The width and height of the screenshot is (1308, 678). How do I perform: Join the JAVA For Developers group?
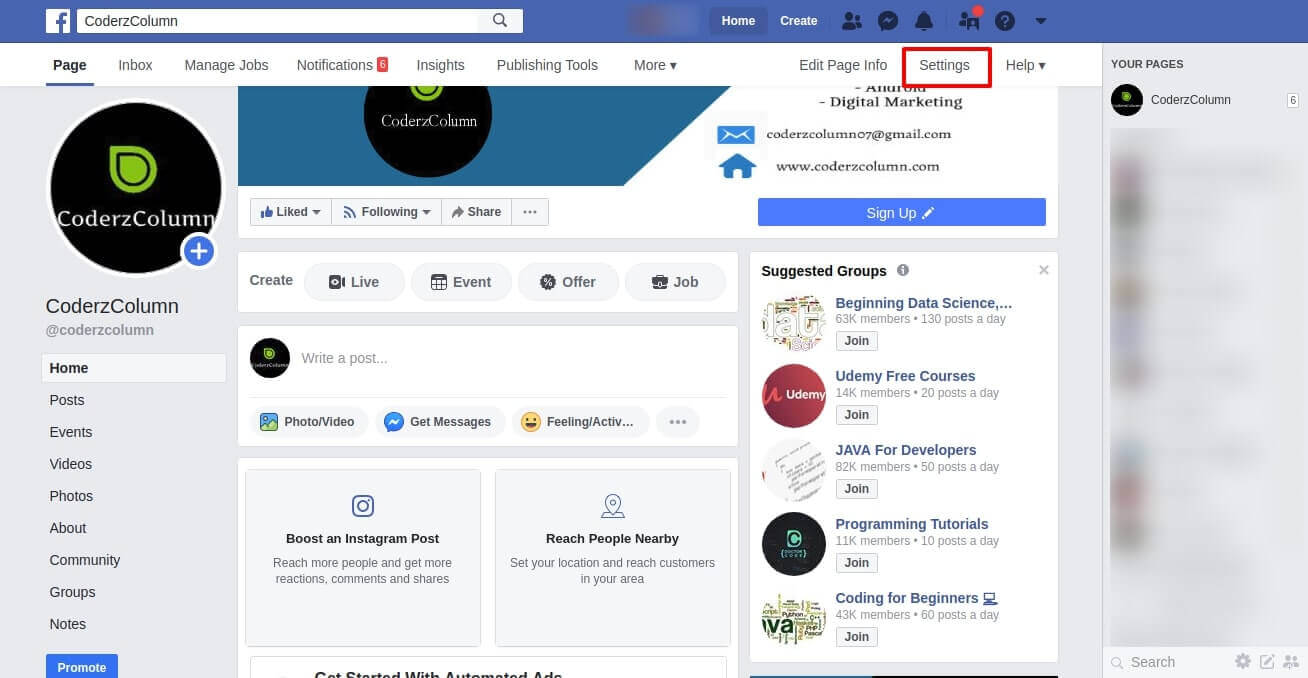(857, 489)
